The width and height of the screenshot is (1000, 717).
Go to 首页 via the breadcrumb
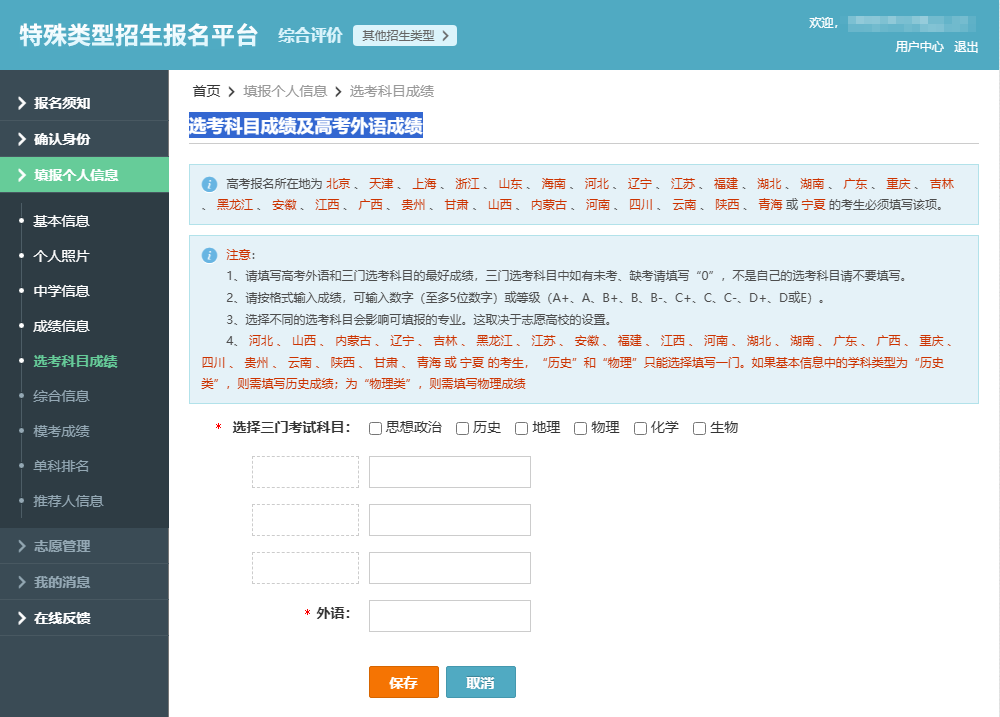(x=205, y=90)
